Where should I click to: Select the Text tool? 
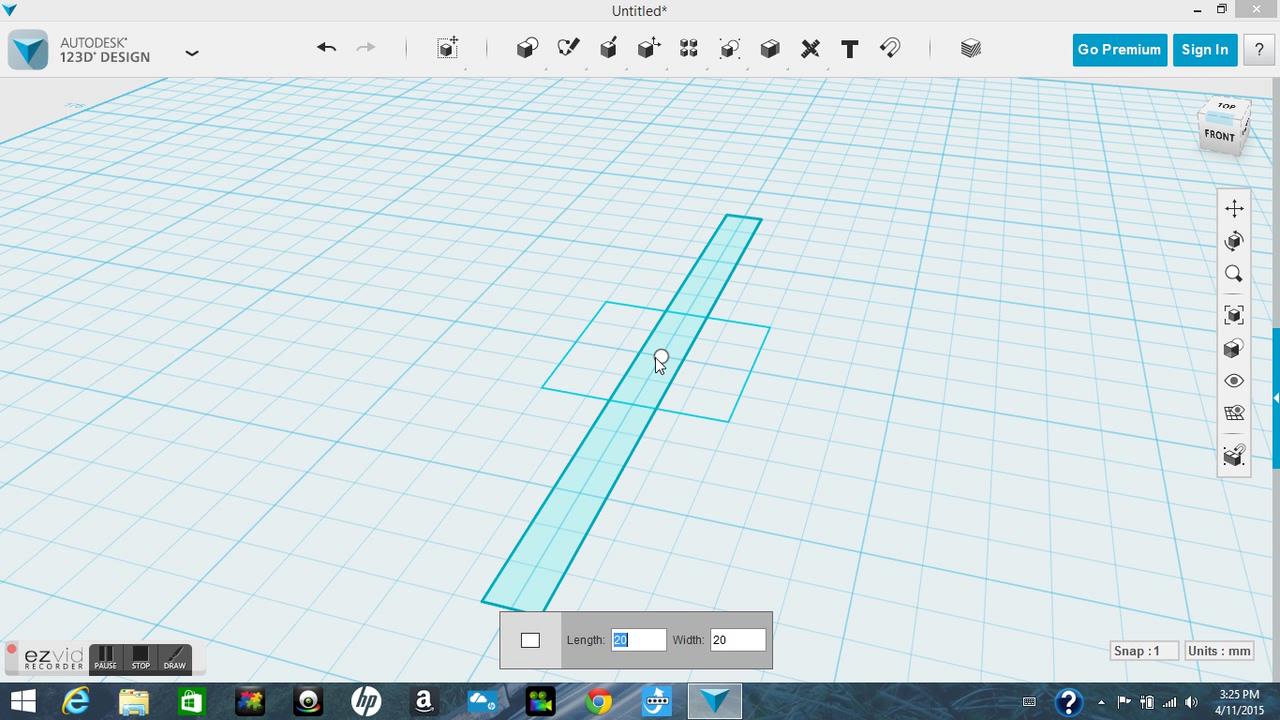(x=850, y=48)
